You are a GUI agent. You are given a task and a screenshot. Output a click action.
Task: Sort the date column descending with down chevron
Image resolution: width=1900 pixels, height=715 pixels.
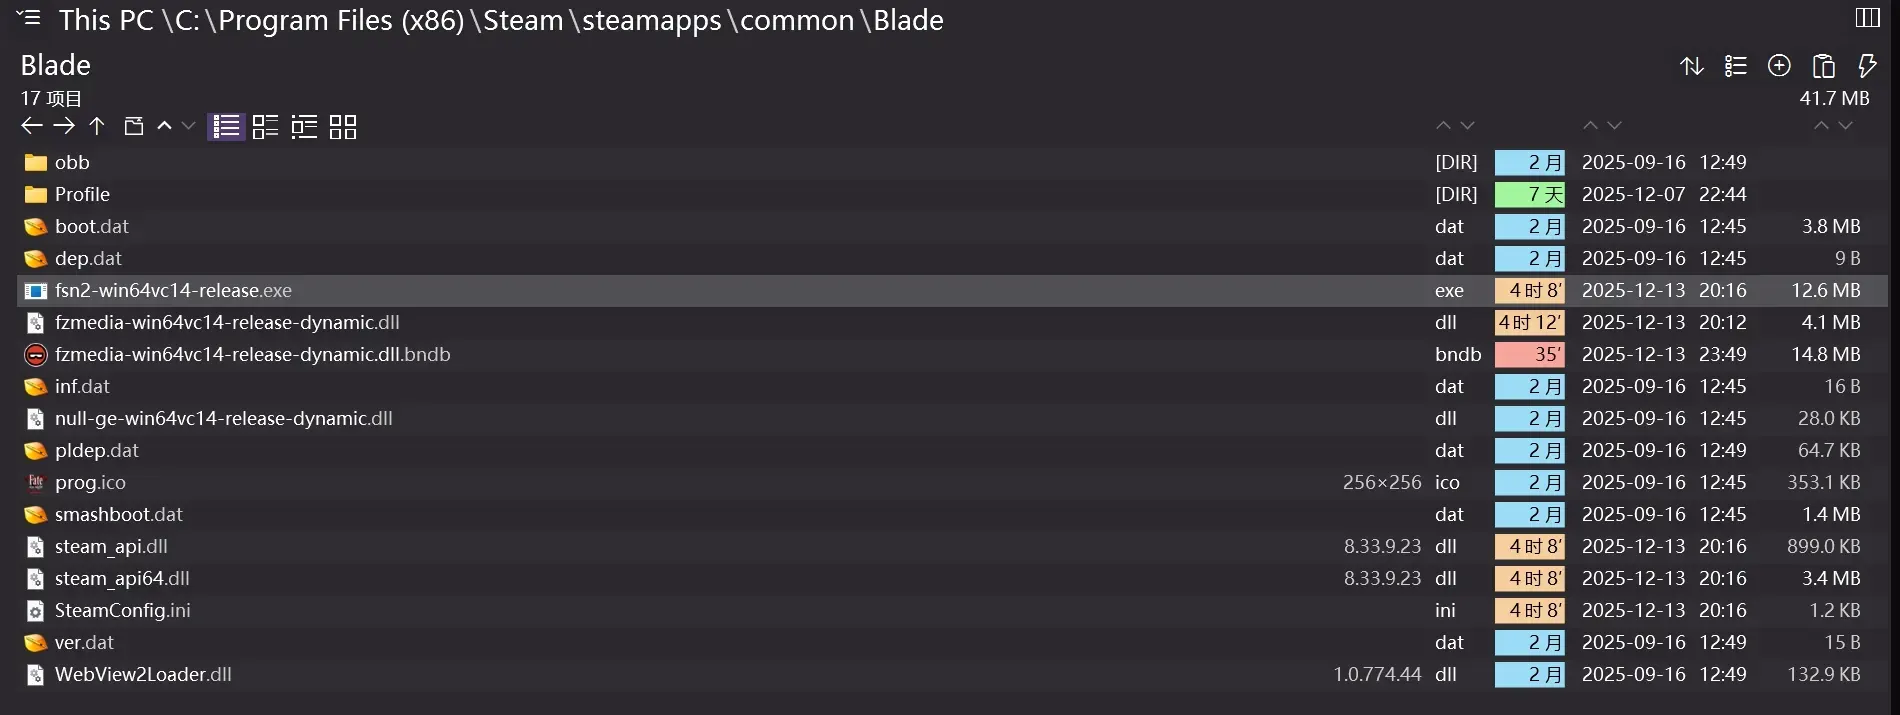(1614, 125)
